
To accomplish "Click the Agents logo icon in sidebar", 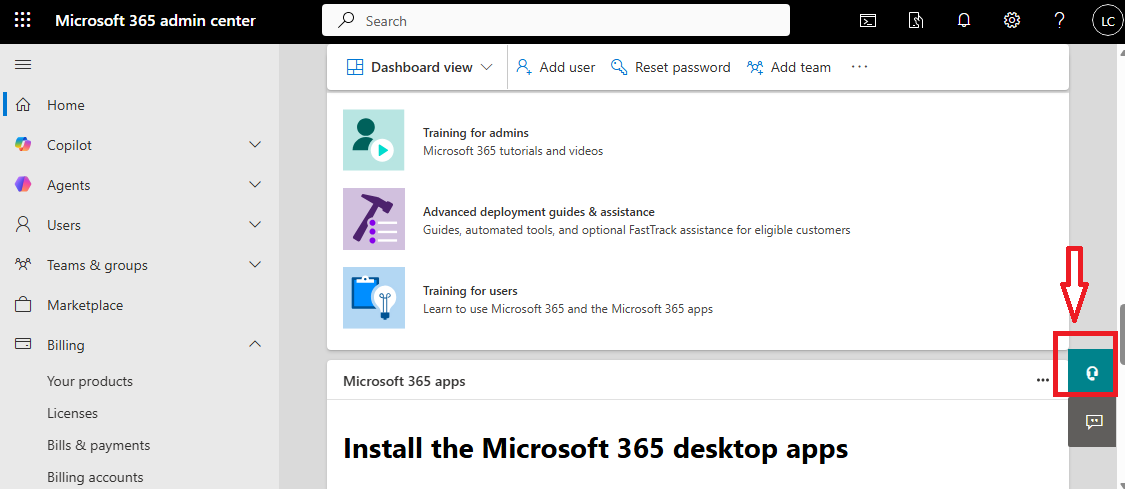I will [x=23, y=185].
